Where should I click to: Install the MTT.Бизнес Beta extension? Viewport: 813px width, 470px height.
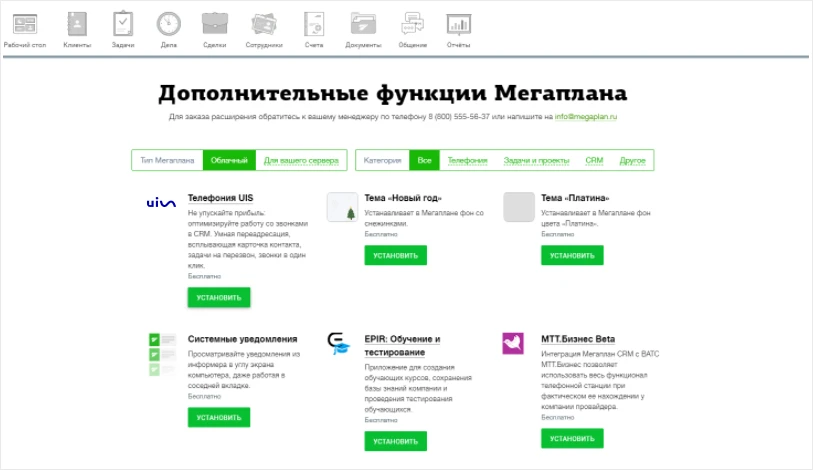click(x=572, y=438)
